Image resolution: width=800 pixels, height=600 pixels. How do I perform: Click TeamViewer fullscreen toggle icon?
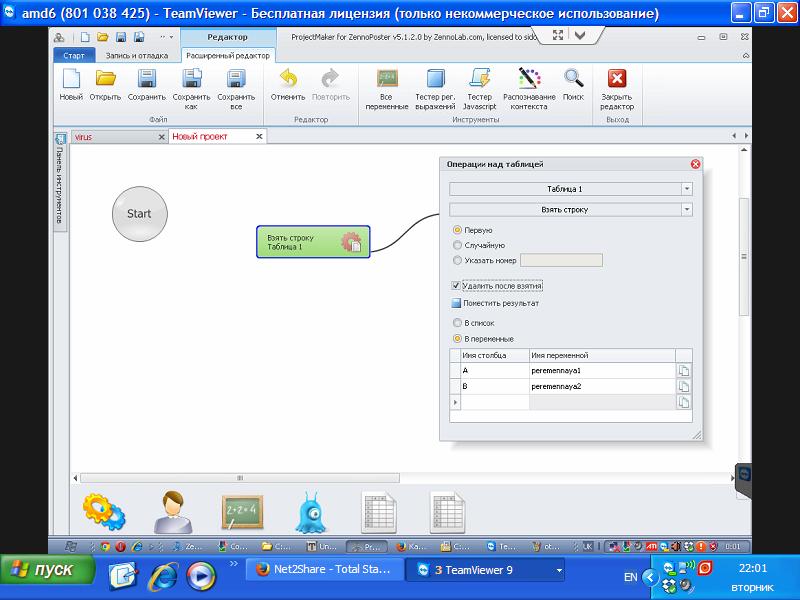click(558, 35)
